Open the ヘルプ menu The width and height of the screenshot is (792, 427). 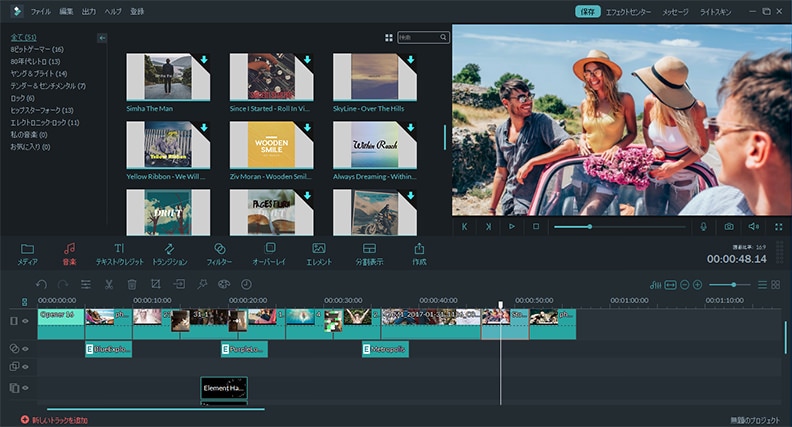[x=113, y=11]
